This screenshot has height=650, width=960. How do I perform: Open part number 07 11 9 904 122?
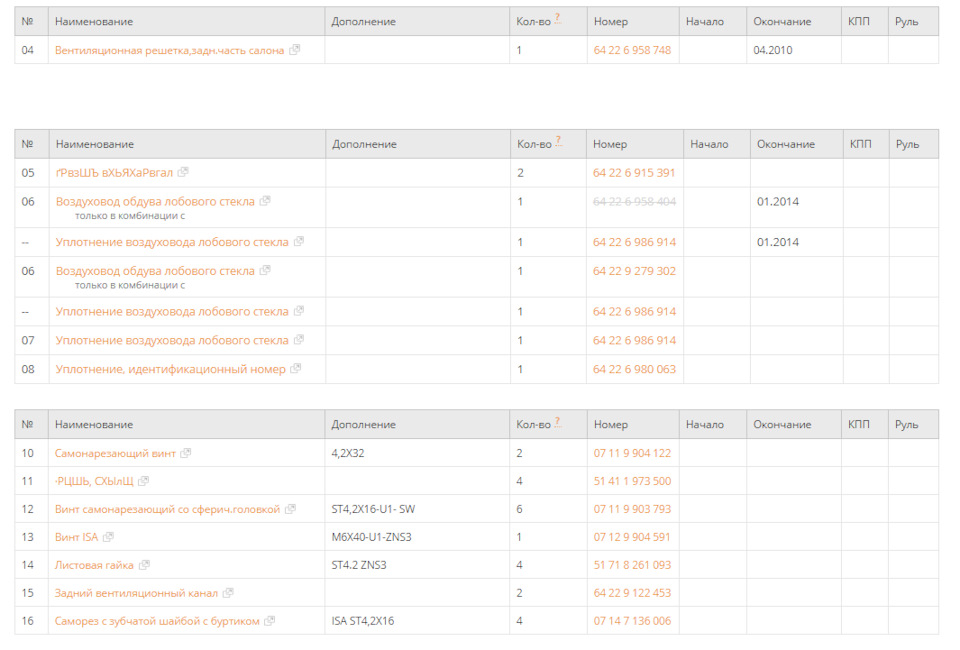[632, 453]
